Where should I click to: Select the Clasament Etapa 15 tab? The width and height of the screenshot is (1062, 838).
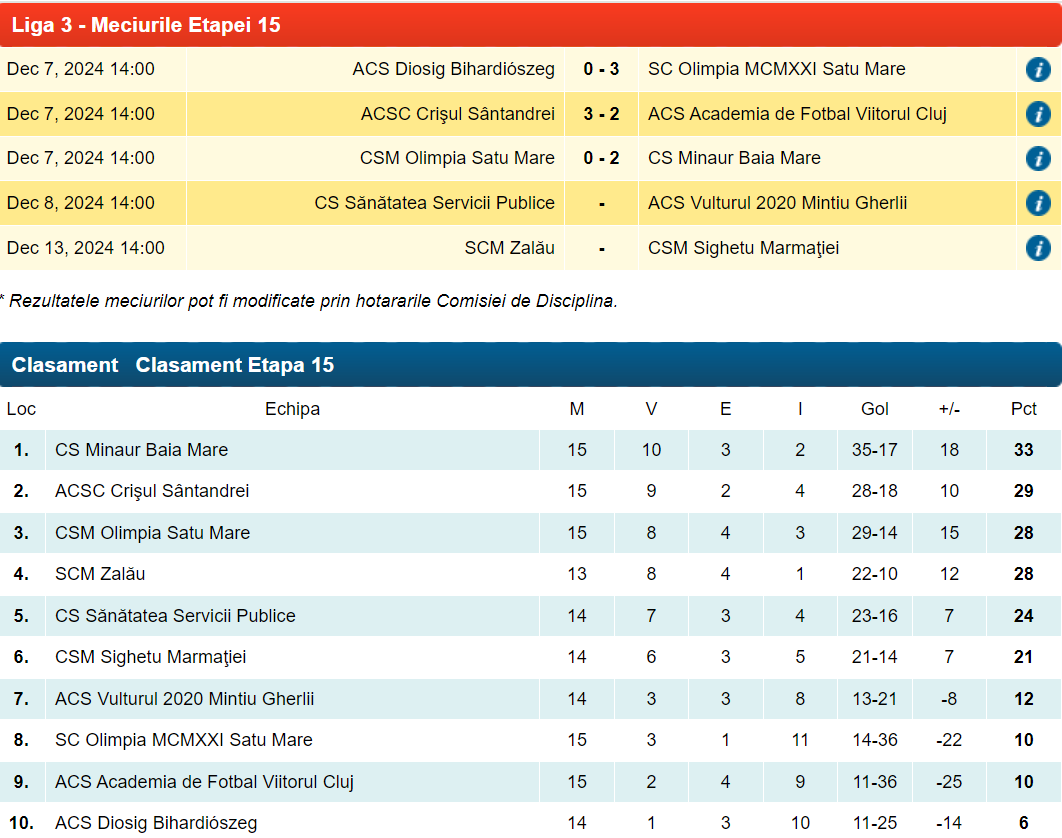(235, 365)
